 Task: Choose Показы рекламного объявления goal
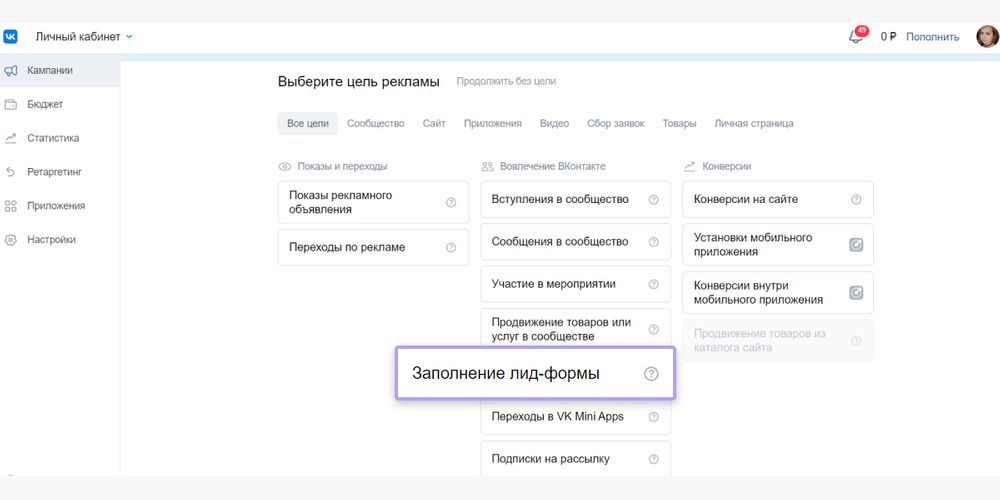pyautogui.click(x=374, y=202)
